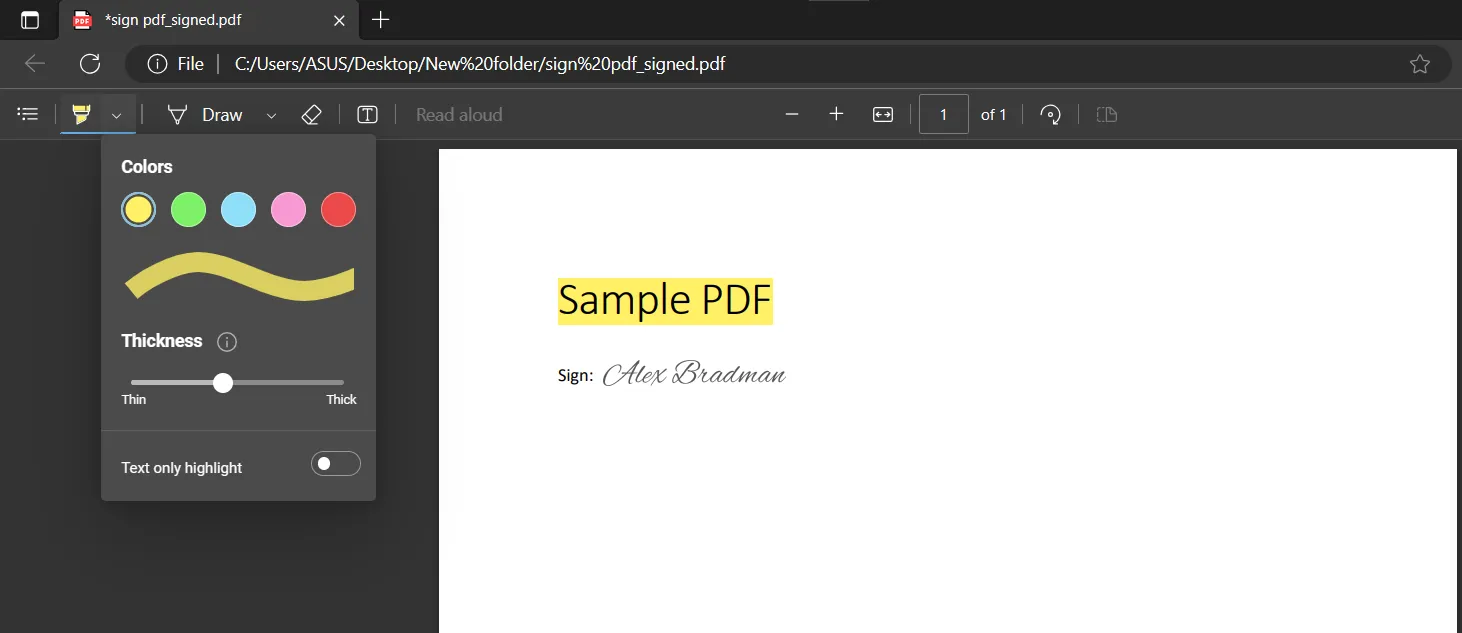Add page to favorites via star icon

(1420, 63)
